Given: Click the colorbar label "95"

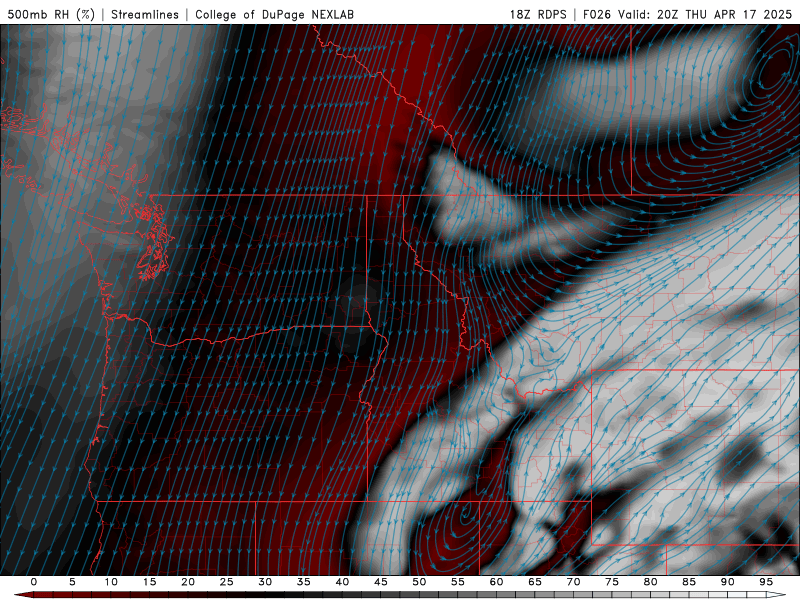Looking at the screenshot, I should [766, 582].
